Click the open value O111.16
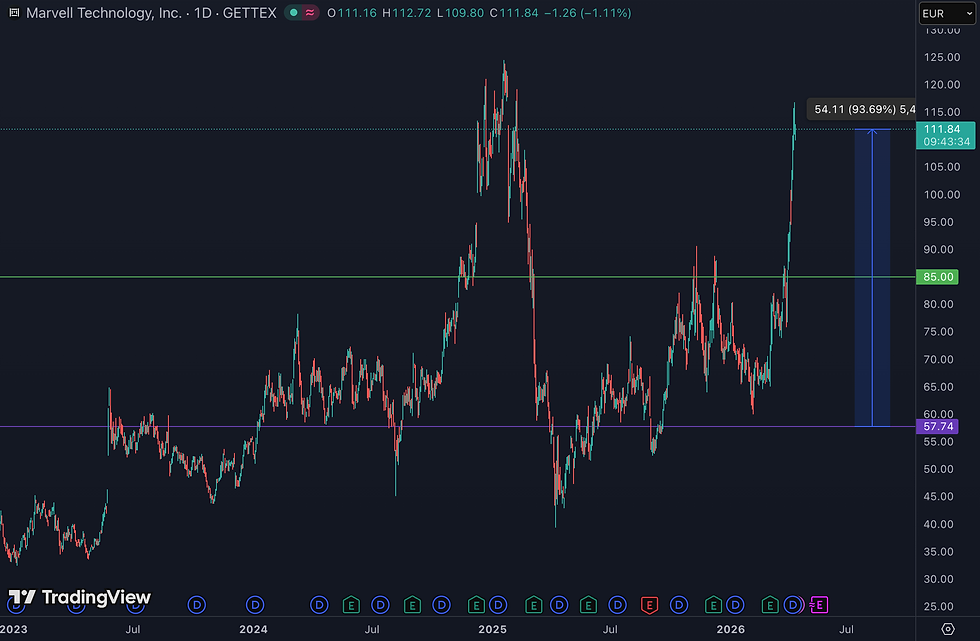This screenshot has width=980, height=641. pos(352,13)
